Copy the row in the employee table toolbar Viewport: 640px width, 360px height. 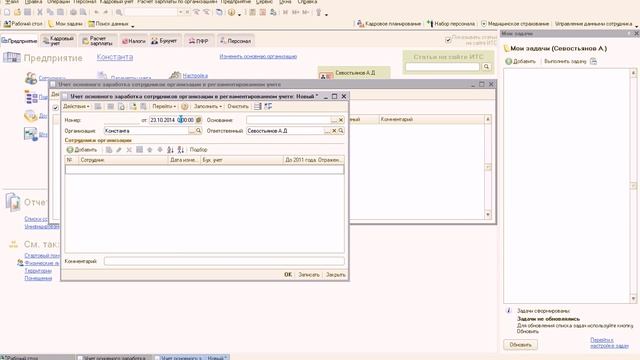click(109, 150)
